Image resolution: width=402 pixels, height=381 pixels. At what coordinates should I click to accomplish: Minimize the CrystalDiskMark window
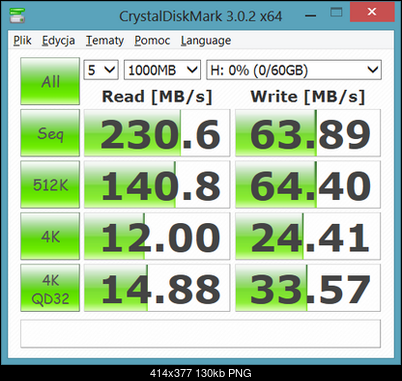(x=310, y=15)
